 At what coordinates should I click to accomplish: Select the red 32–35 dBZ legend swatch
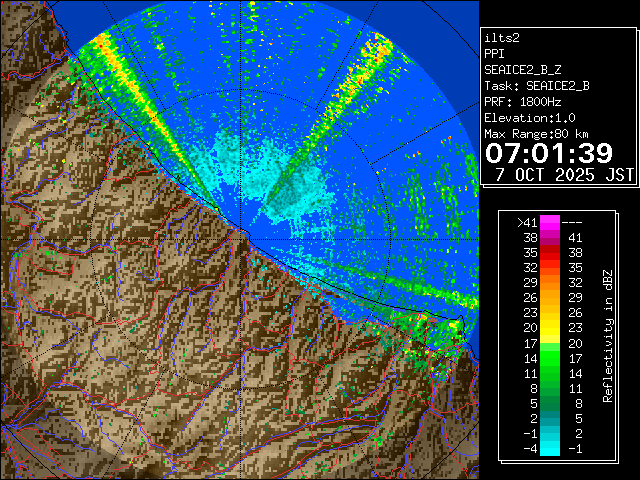(550, 268)
